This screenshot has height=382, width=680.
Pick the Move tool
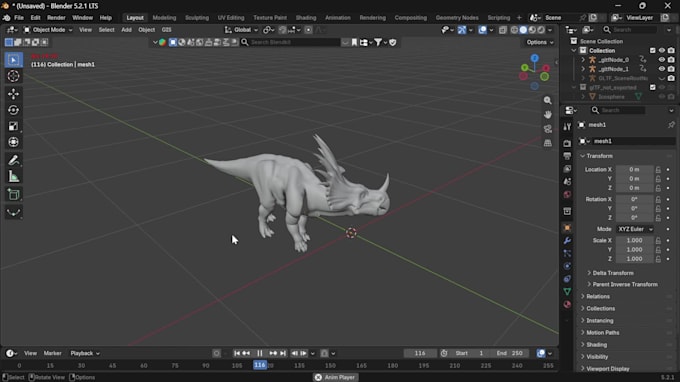tap(13, 94)
